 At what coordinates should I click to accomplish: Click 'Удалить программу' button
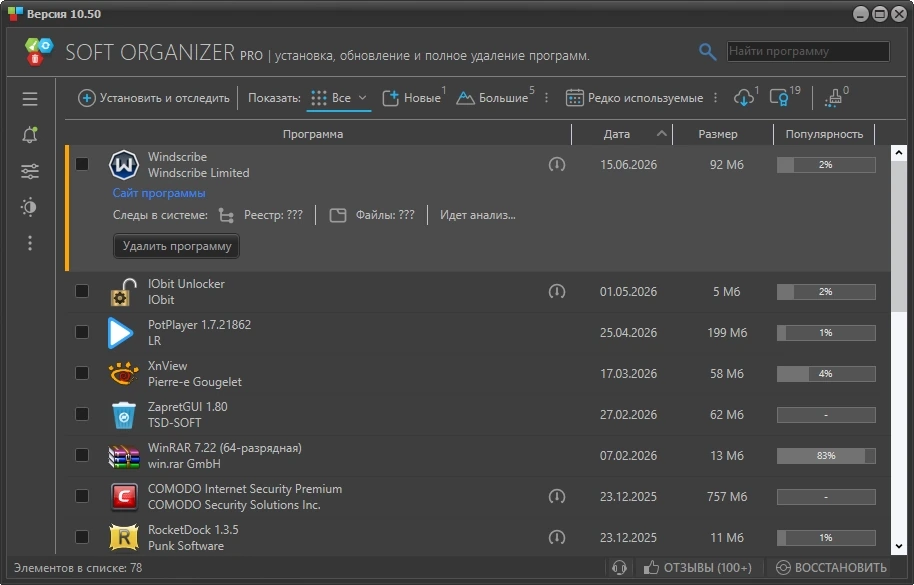[x=177, y=246]
